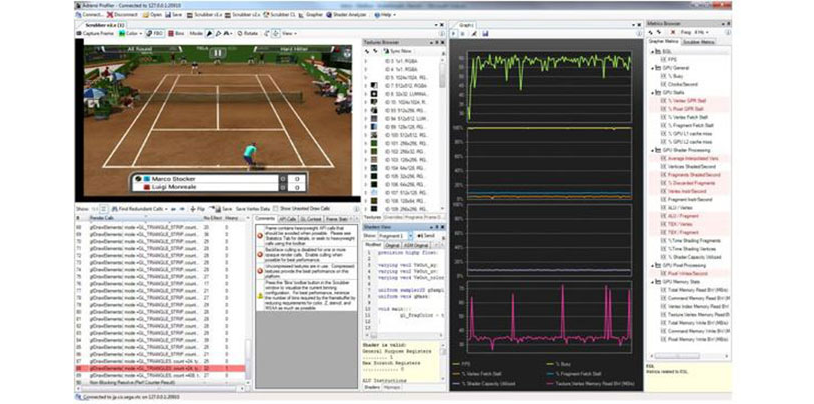Select the uncompressed textures warning comment

tap(306, 272)
